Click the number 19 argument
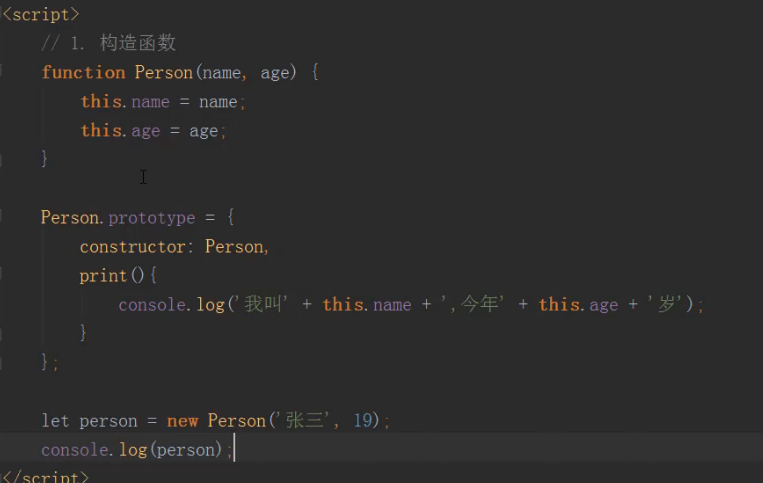The width and height of the screenshot is (763, 483). [365, 420]
